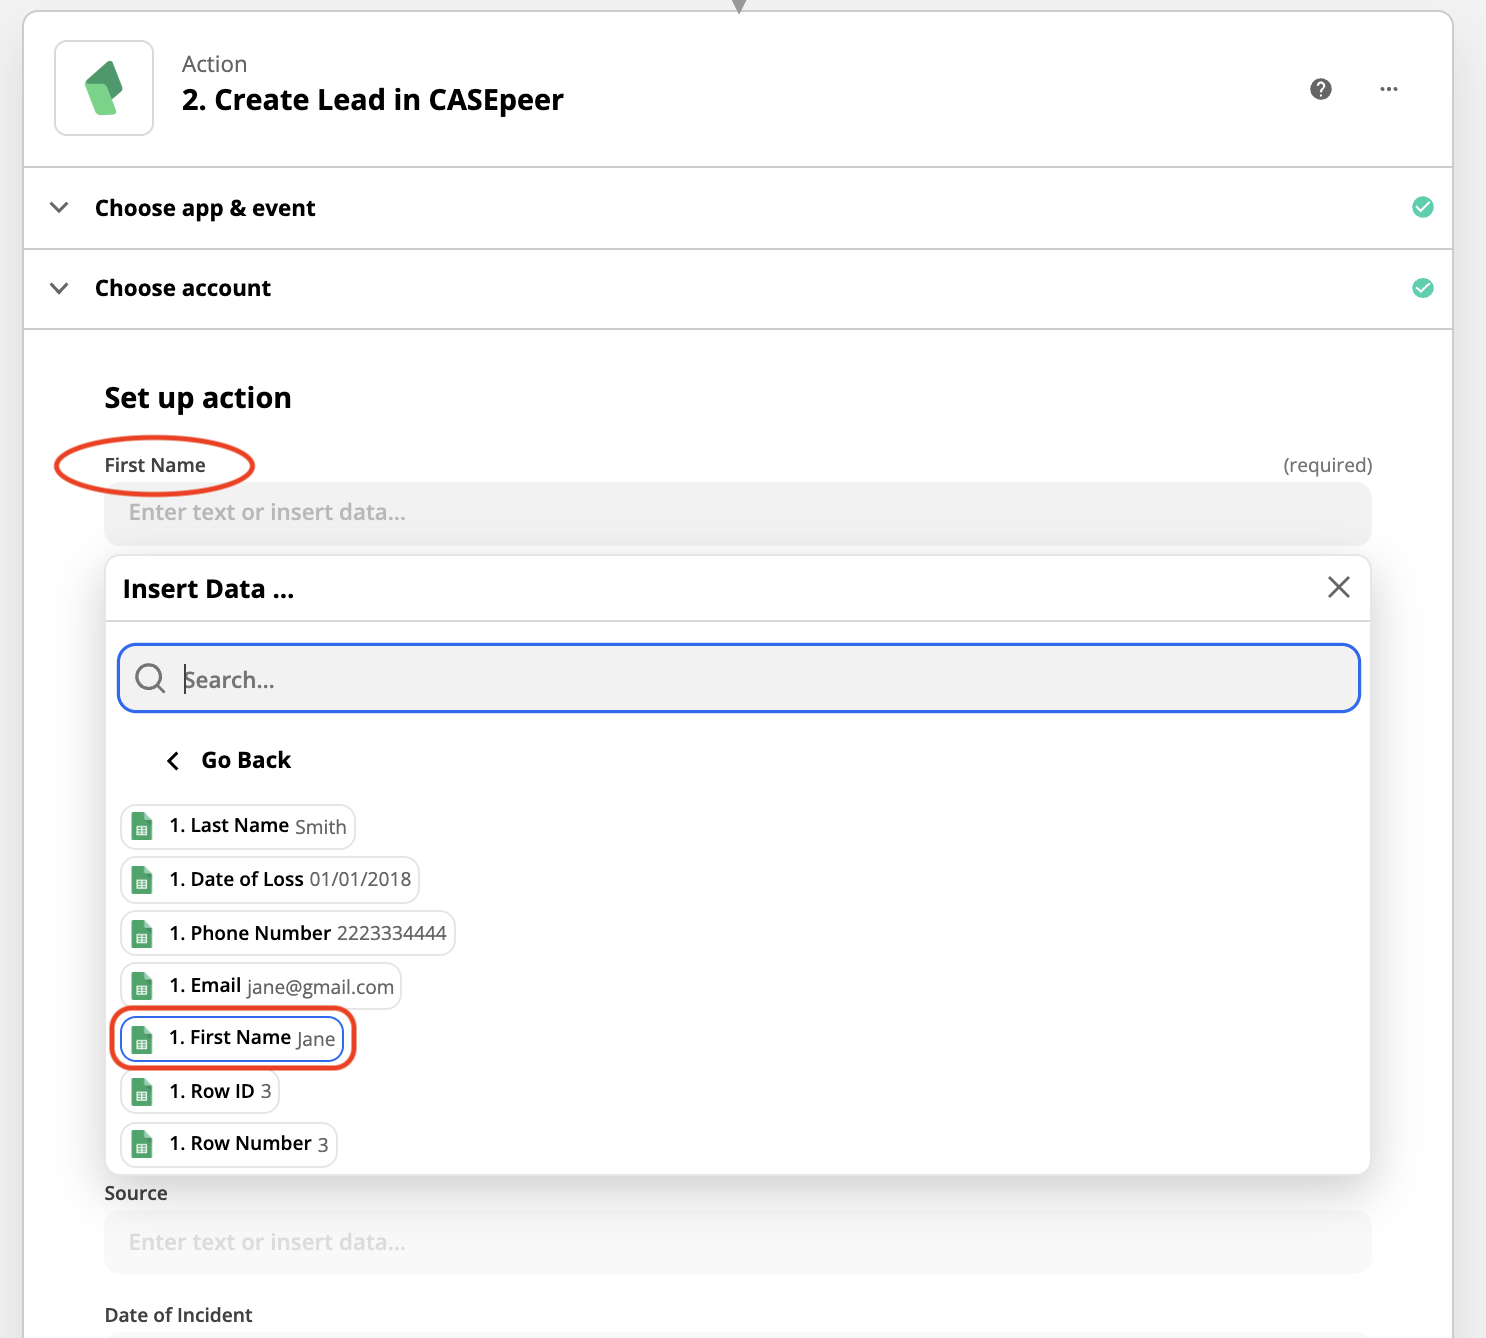1486x1338 pixels.
Task: Insert the Phone Number 2223334444 pill
Action: click(288, 933)
